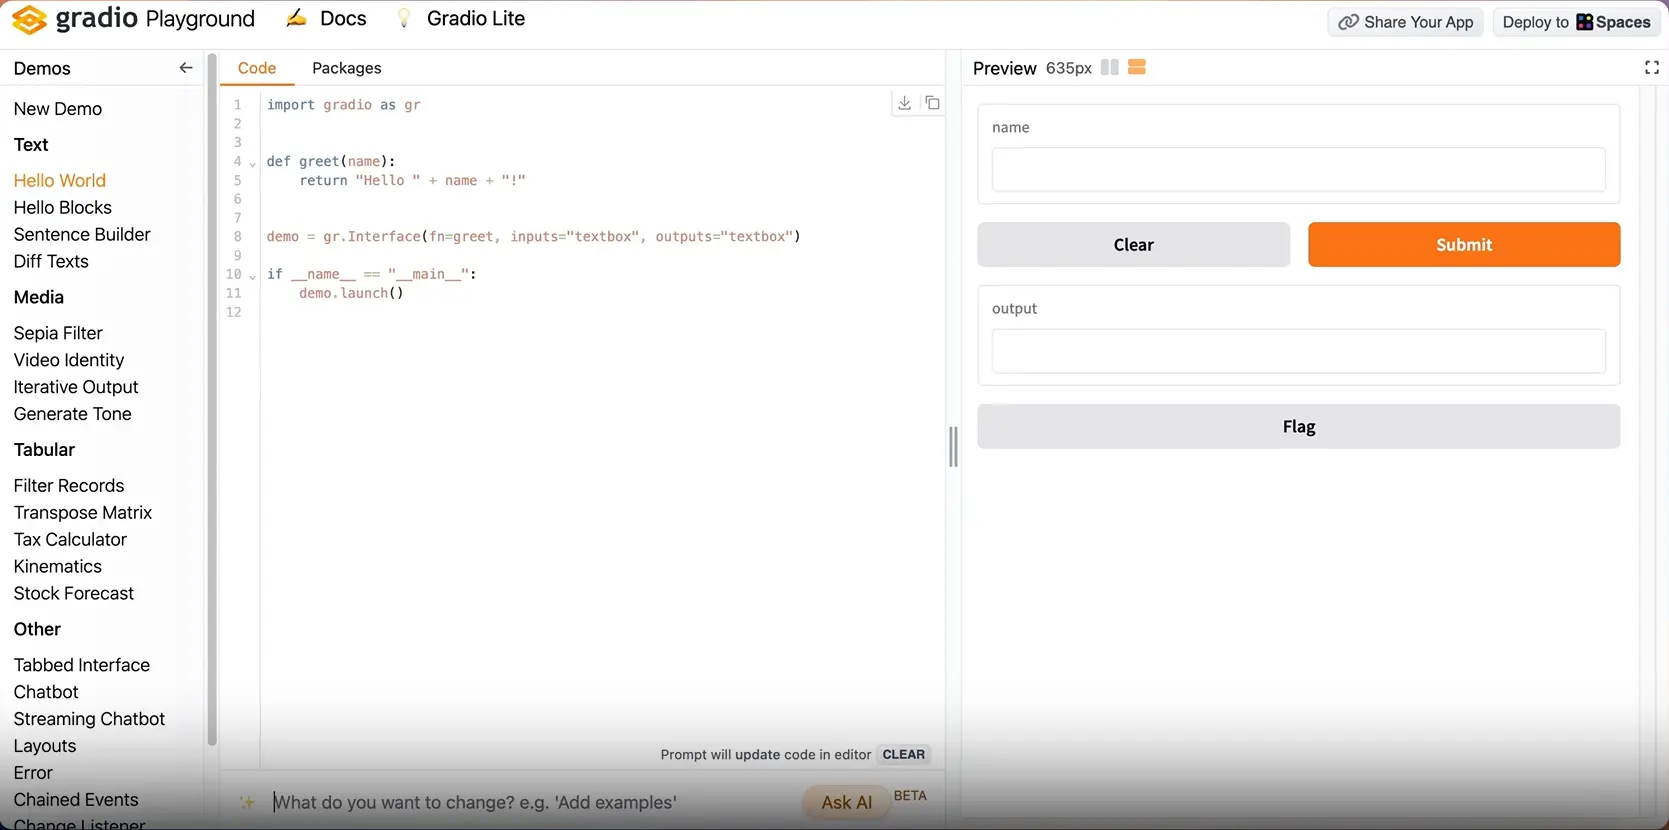Open the Video Identity demo
The height and width of the screenshot is (830, 1669).
(69, 361)
